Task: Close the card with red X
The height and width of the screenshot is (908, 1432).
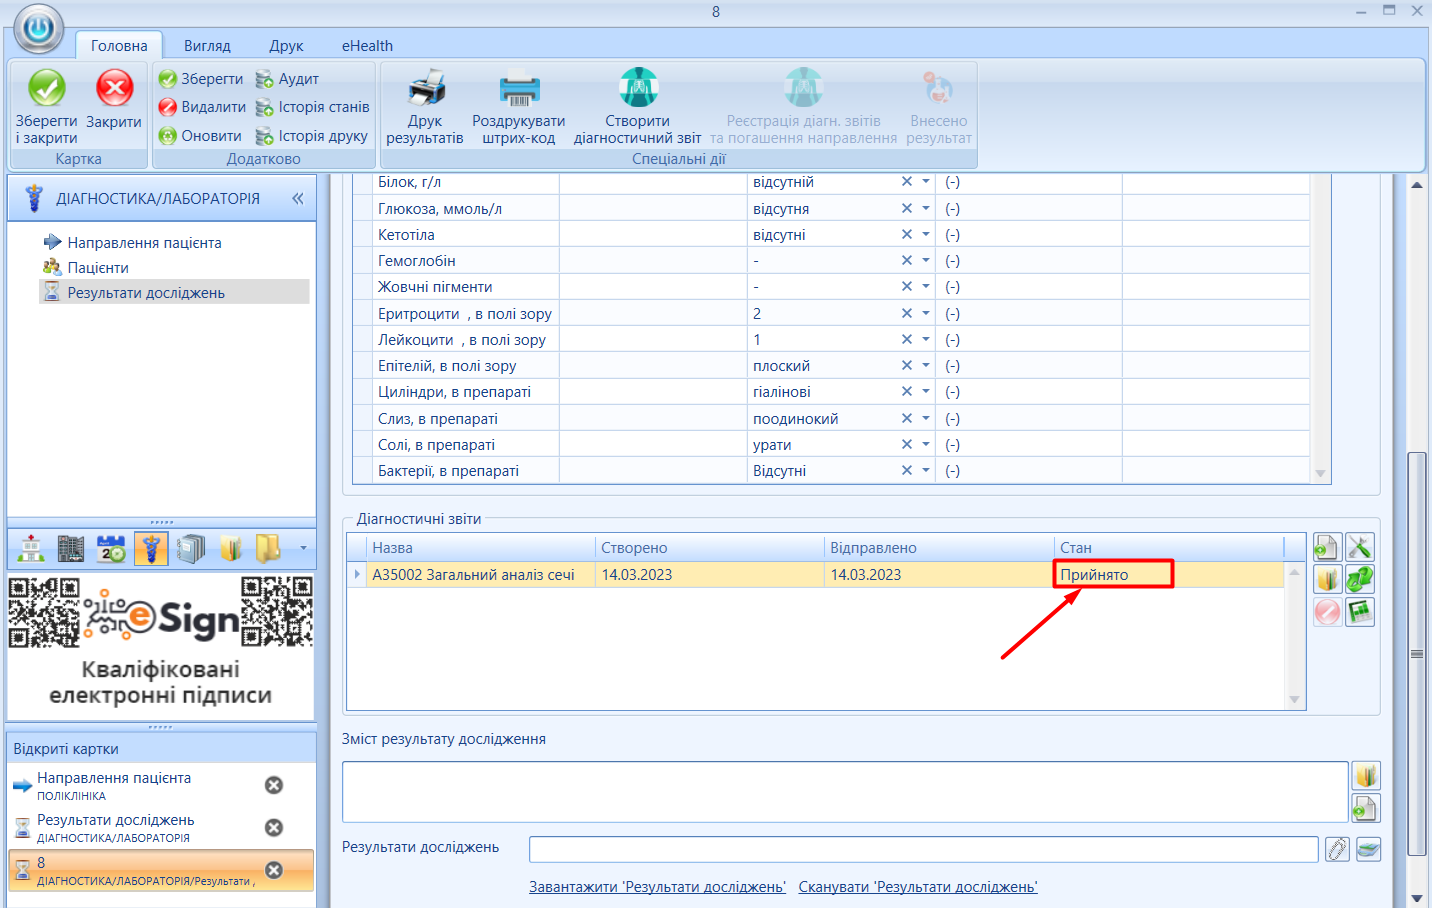Action: (x=114, y=100)
